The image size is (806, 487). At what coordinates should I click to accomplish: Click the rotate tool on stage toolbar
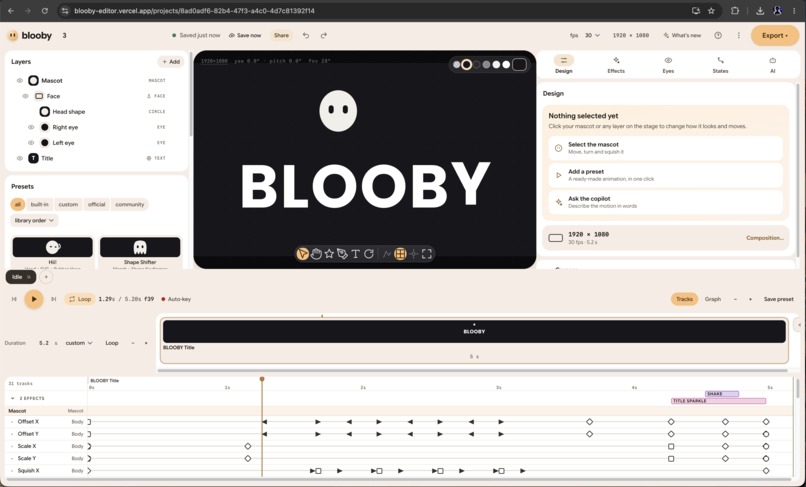coord(369,254)
